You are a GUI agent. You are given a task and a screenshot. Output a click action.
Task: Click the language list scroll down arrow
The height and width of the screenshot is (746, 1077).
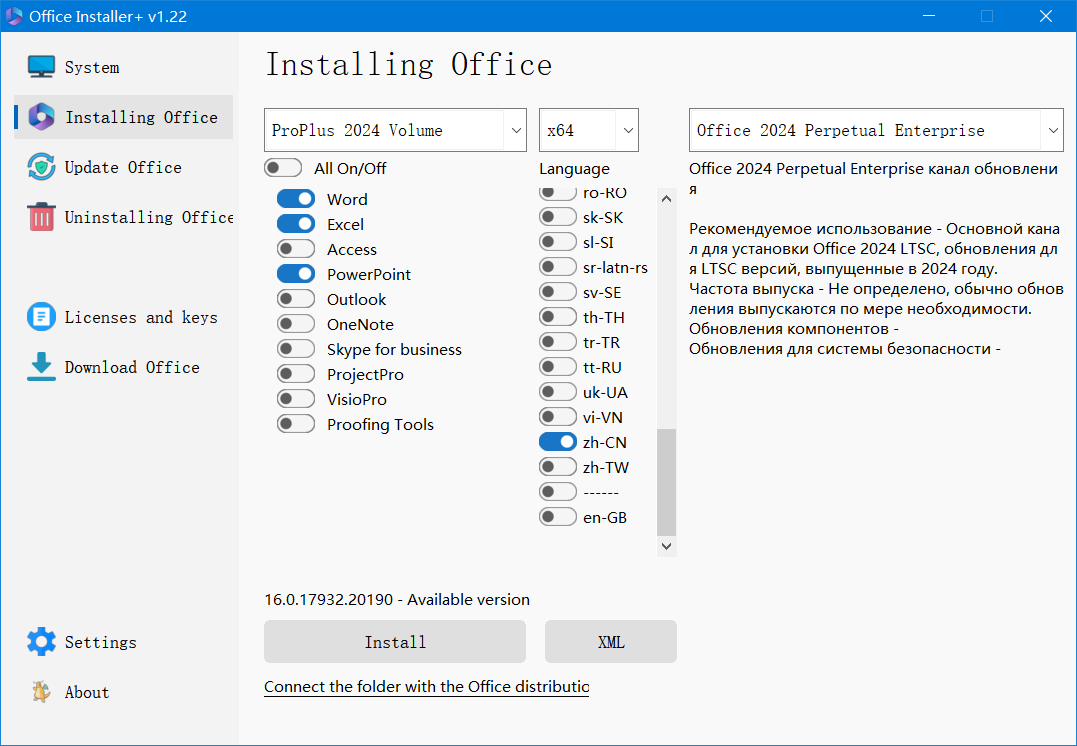pos(666,546)
